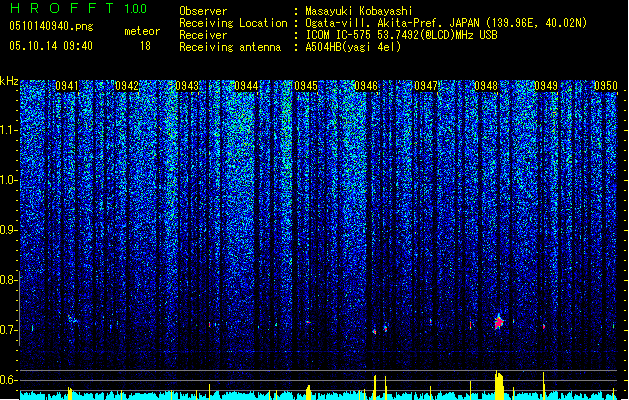Click the 0942 time marker
Image resolution: width=629 pixels, height=400 pixels.
coord(127,86)
